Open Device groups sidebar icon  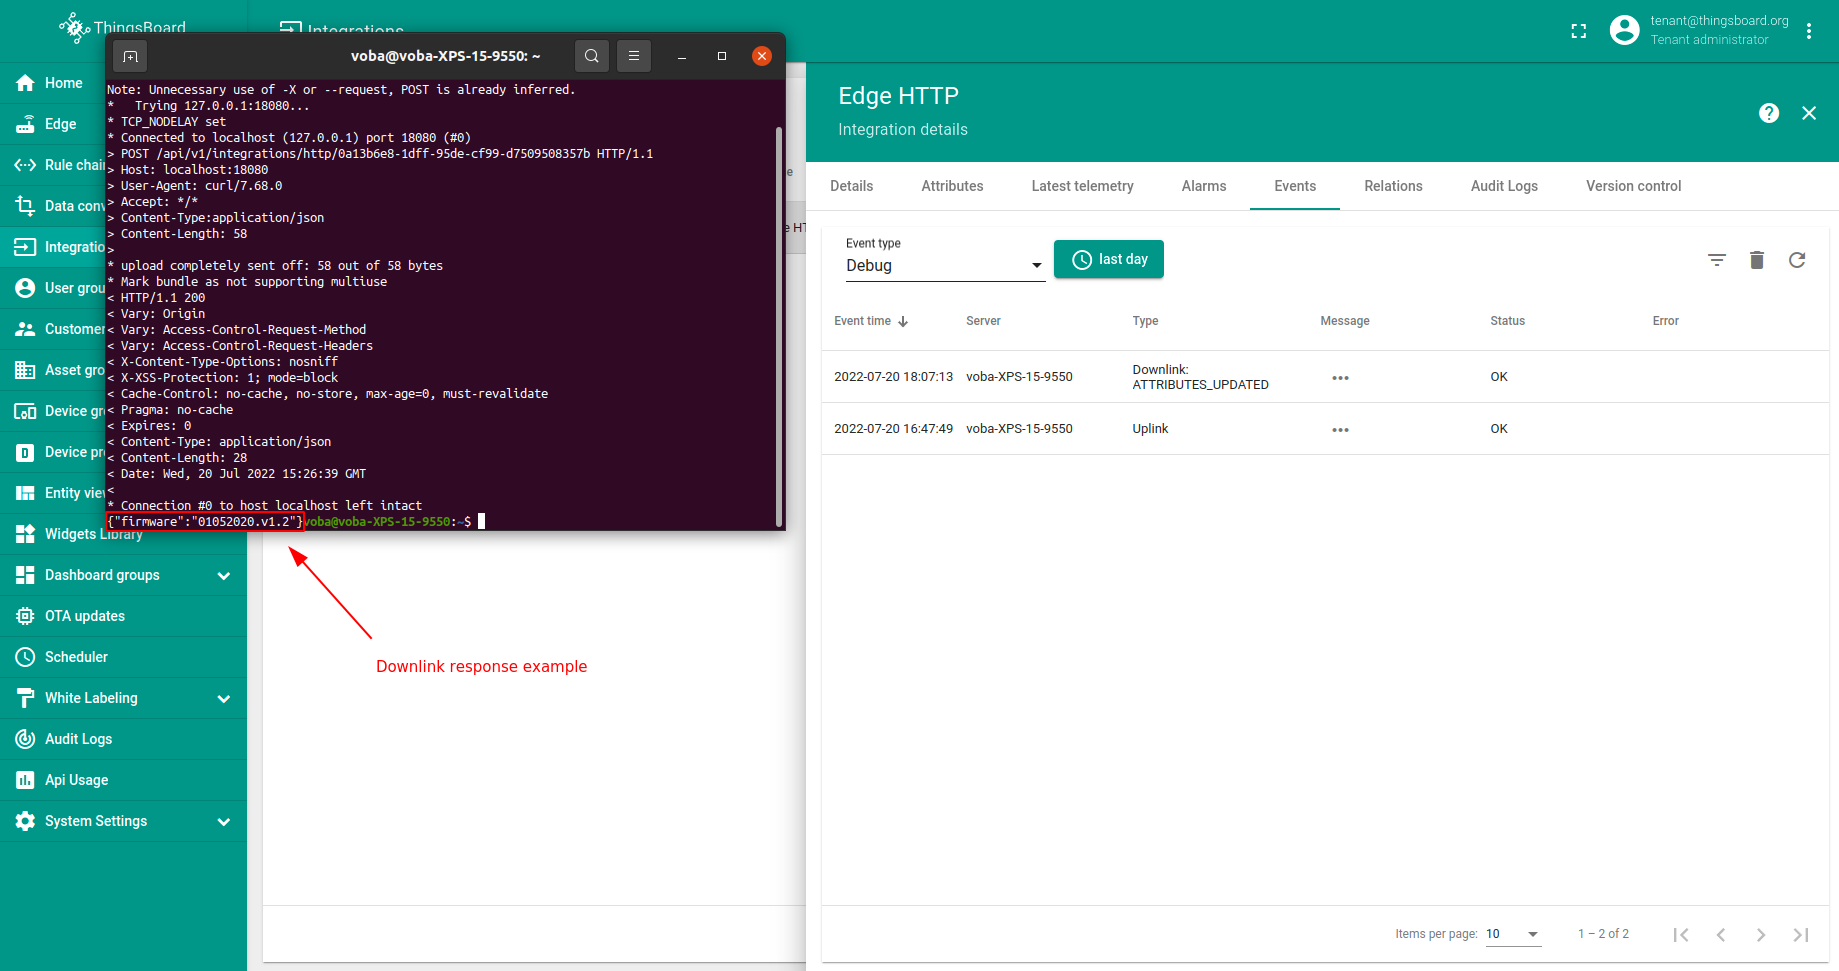pos(26,411)
